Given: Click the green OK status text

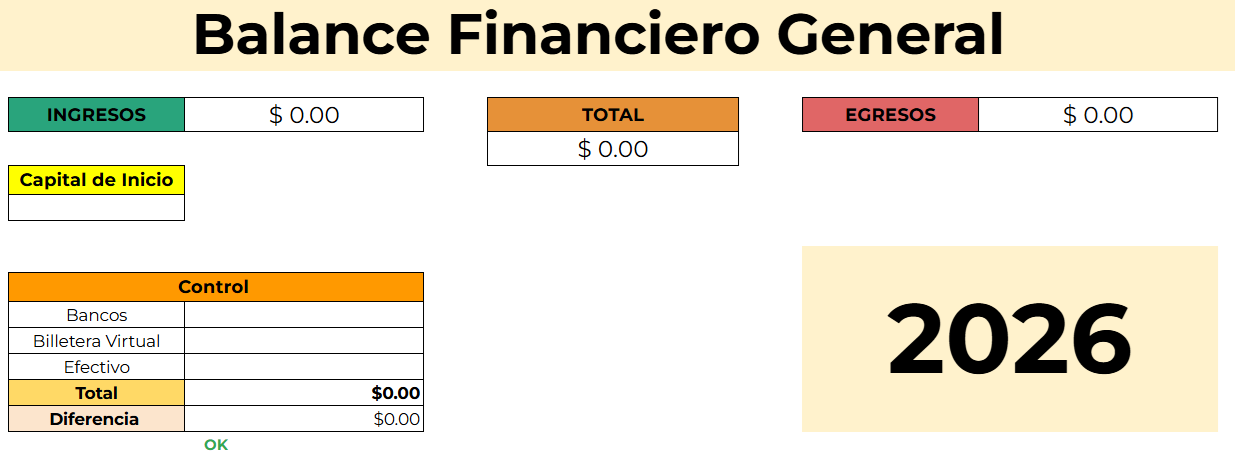Looking at the screenshot, I should tap(216, 445).
